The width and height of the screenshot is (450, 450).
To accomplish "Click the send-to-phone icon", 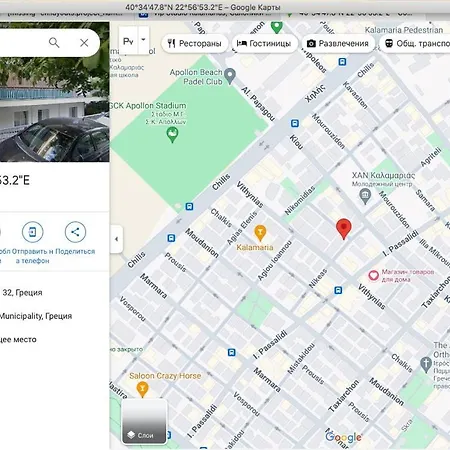I will tap(32, 232).
